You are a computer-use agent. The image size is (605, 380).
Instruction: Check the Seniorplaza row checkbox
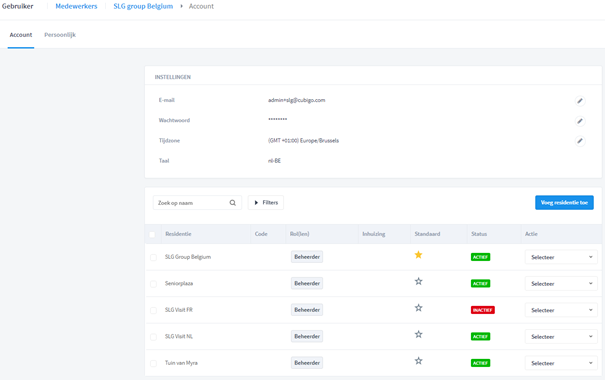(153, 284)
